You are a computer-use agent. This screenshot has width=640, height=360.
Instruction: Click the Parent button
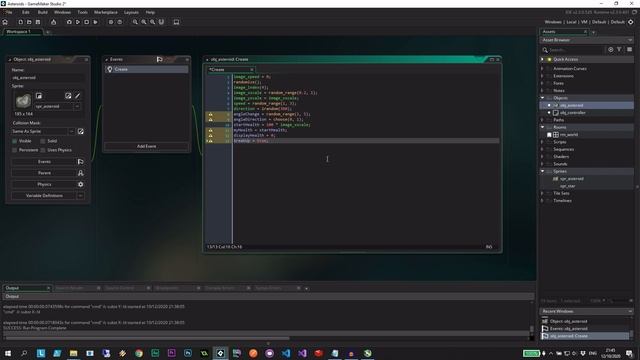(x=44, y=173)
